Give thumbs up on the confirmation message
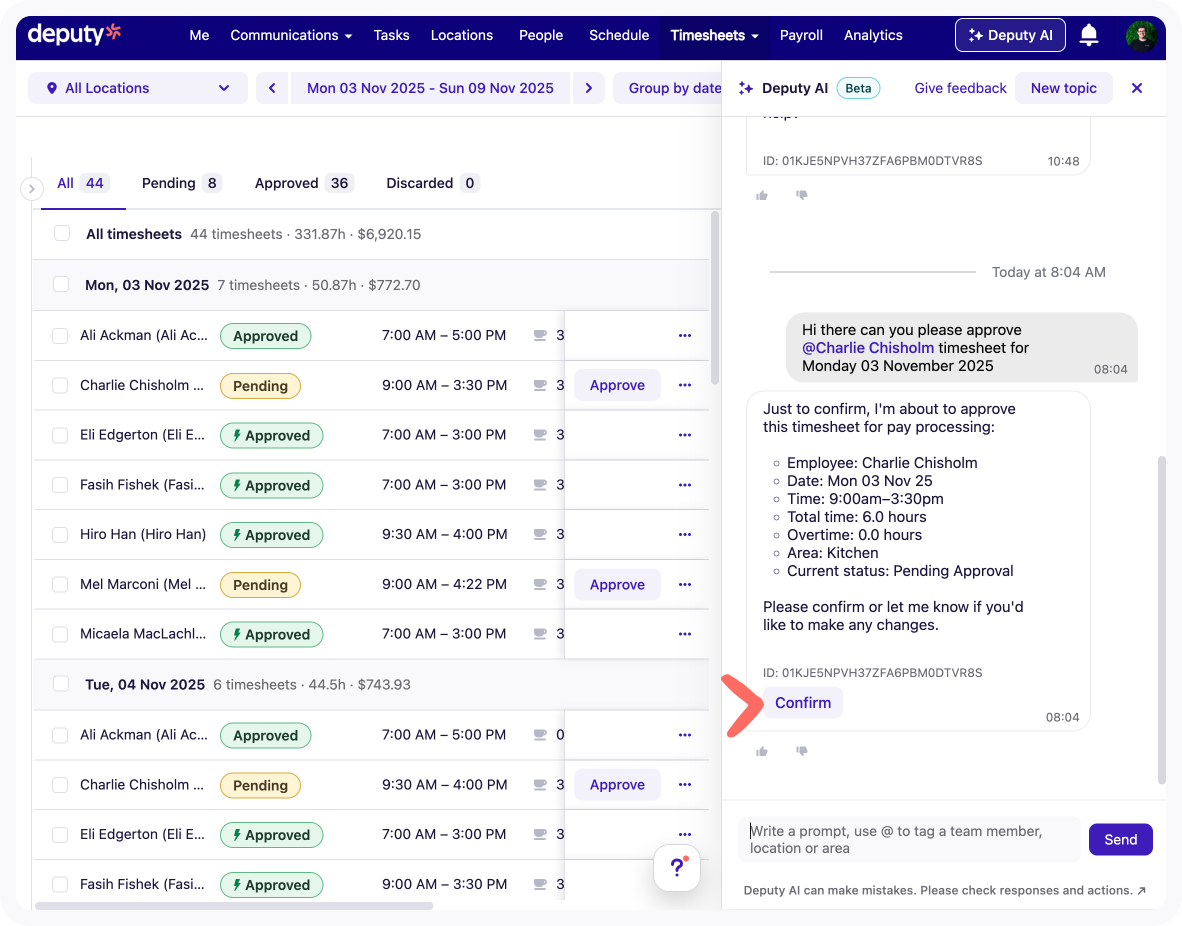This screenshot has width=1182, height=926. [x=762, y=751]
